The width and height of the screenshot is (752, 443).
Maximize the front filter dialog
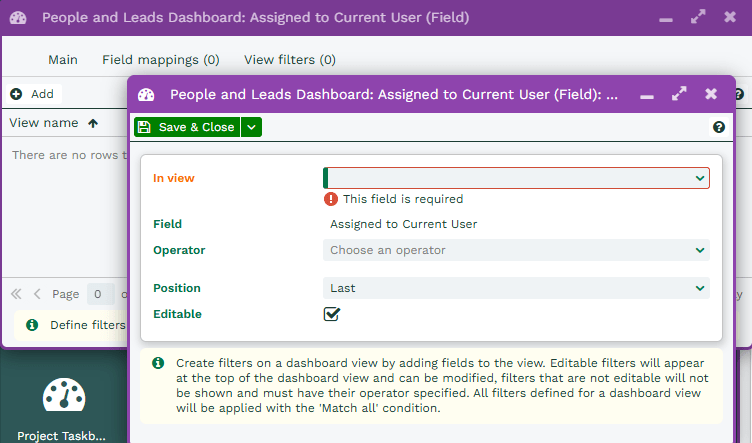679,94
